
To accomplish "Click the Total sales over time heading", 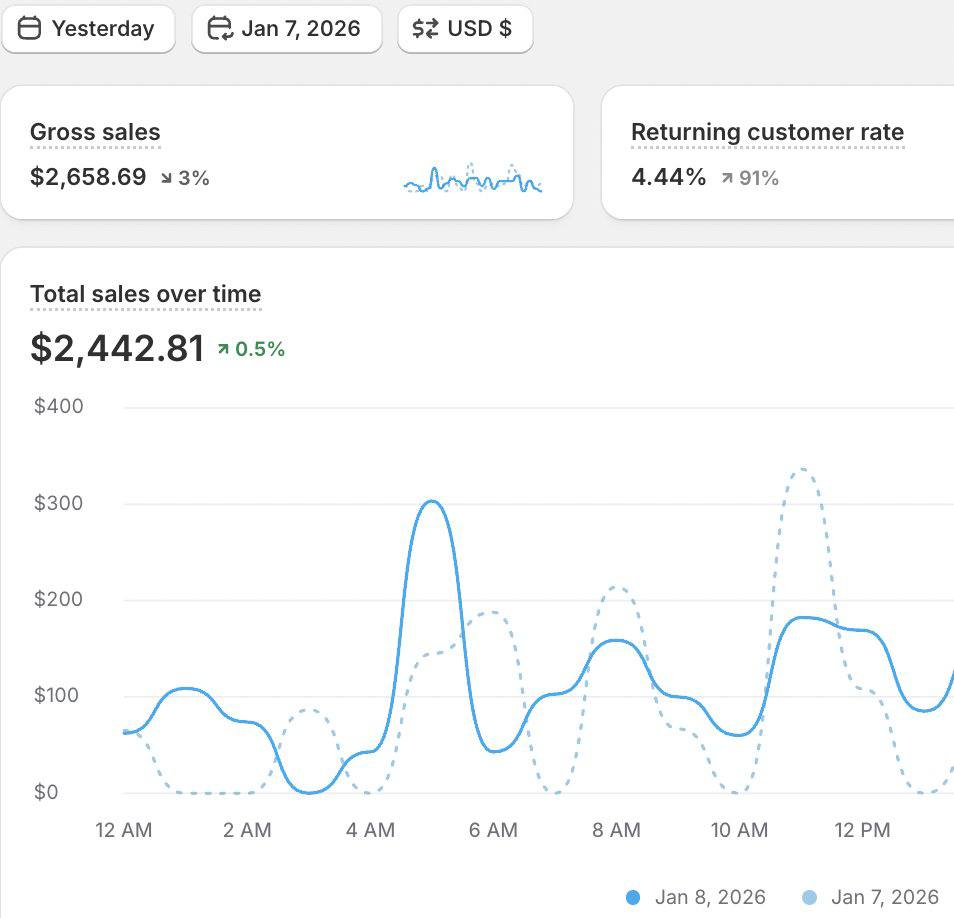I will (x=145, y=294).
